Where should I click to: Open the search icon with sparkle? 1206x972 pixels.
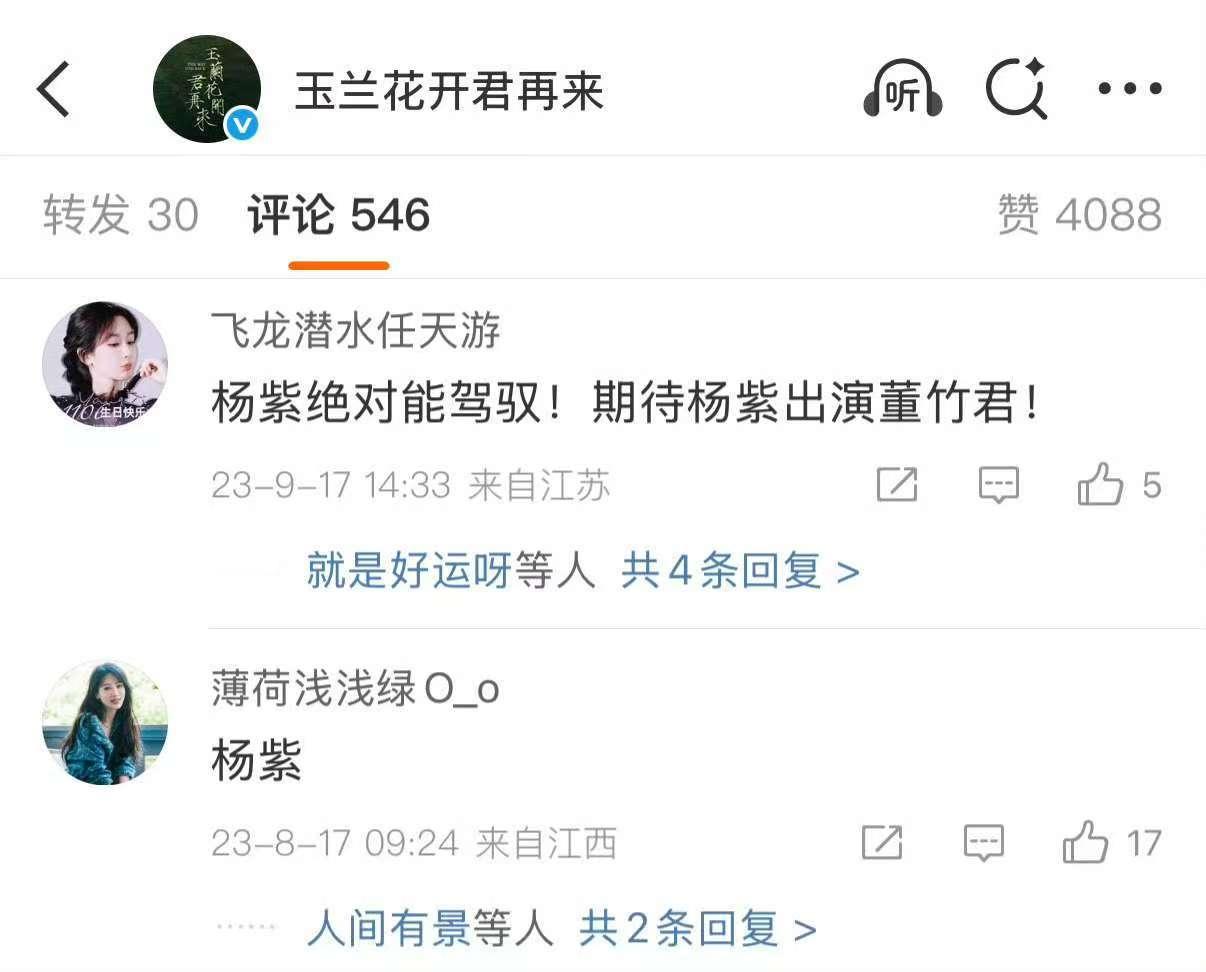(x=1015, y=89)
